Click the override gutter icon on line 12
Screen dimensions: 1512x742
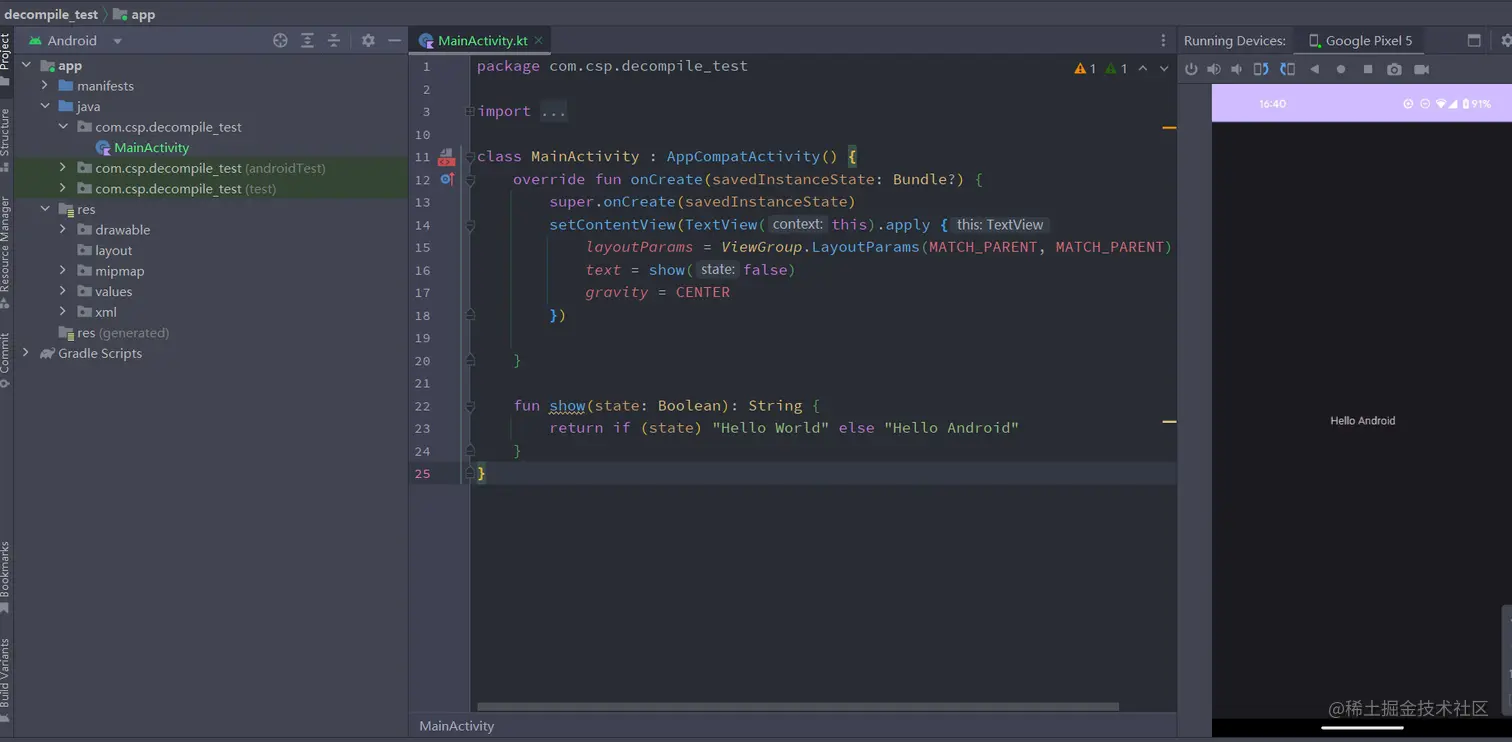click(447, 179)
